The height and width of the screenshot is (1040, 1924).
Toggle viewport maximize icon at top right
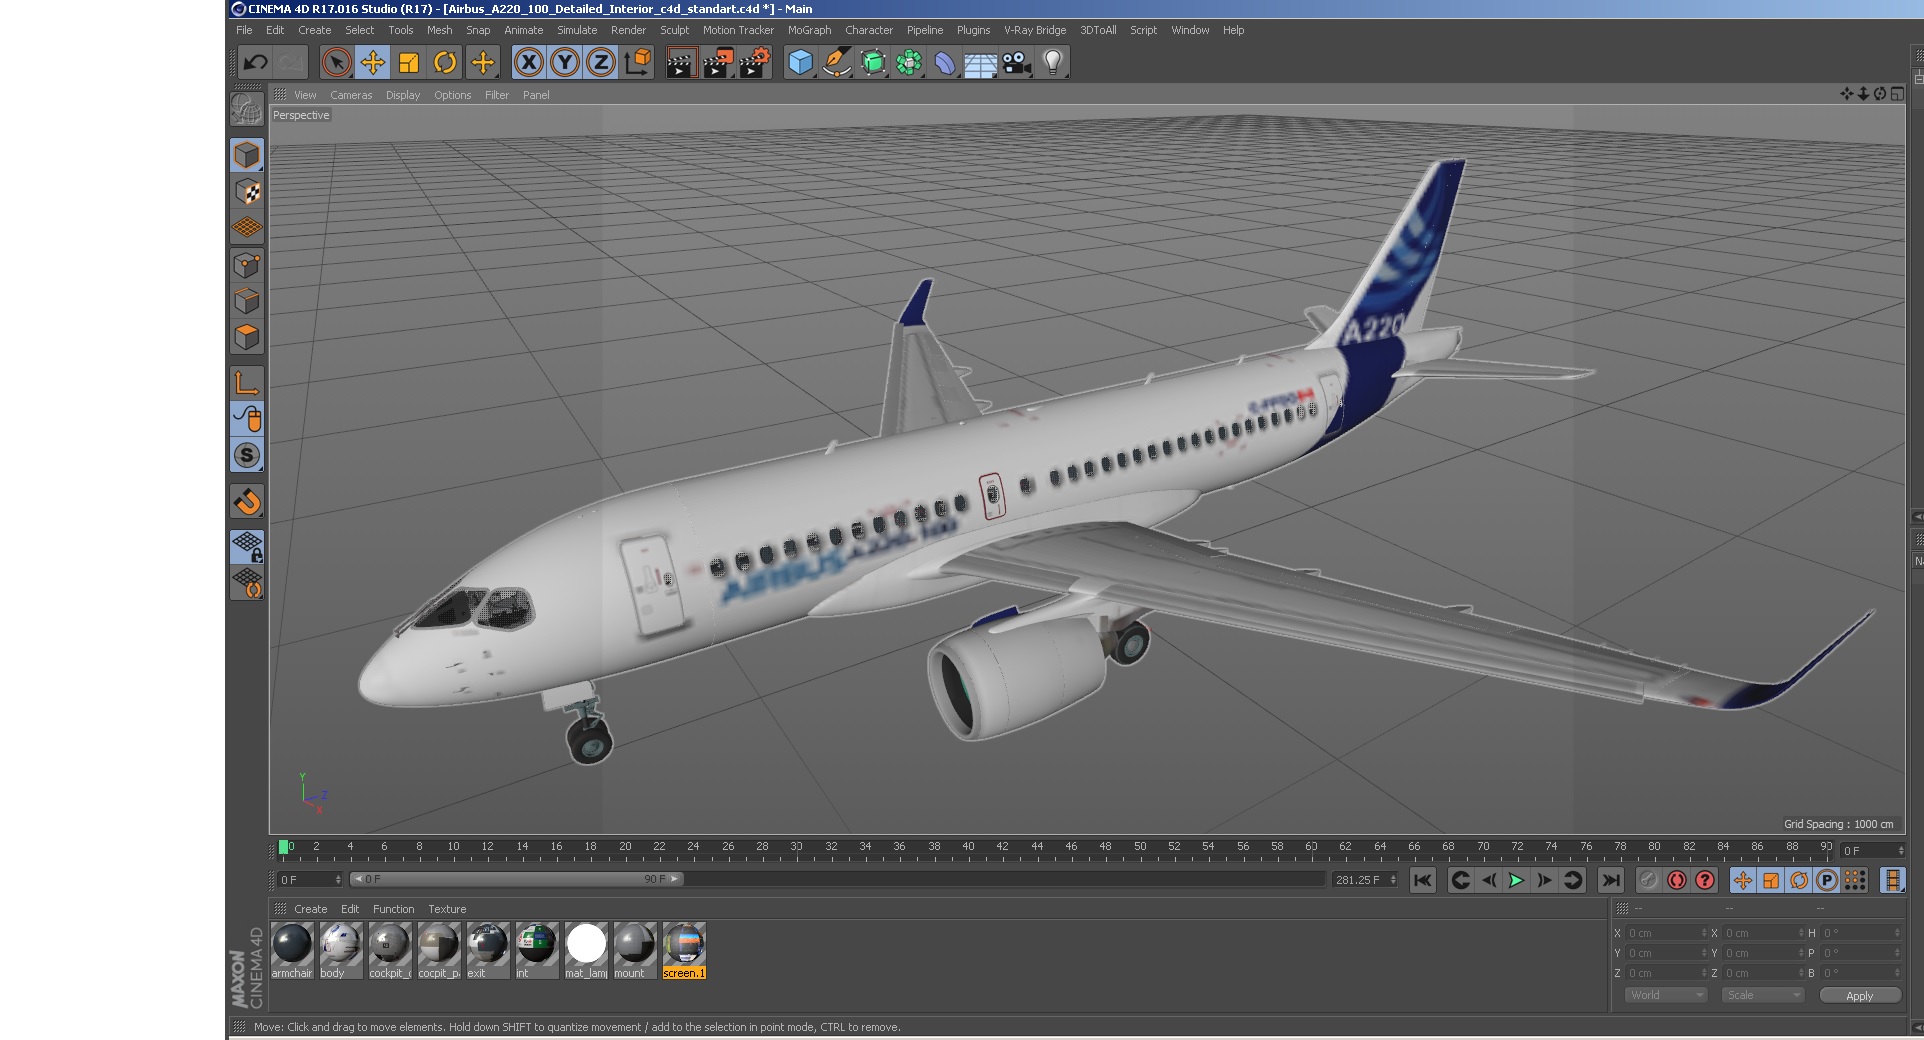(1897, 94)
